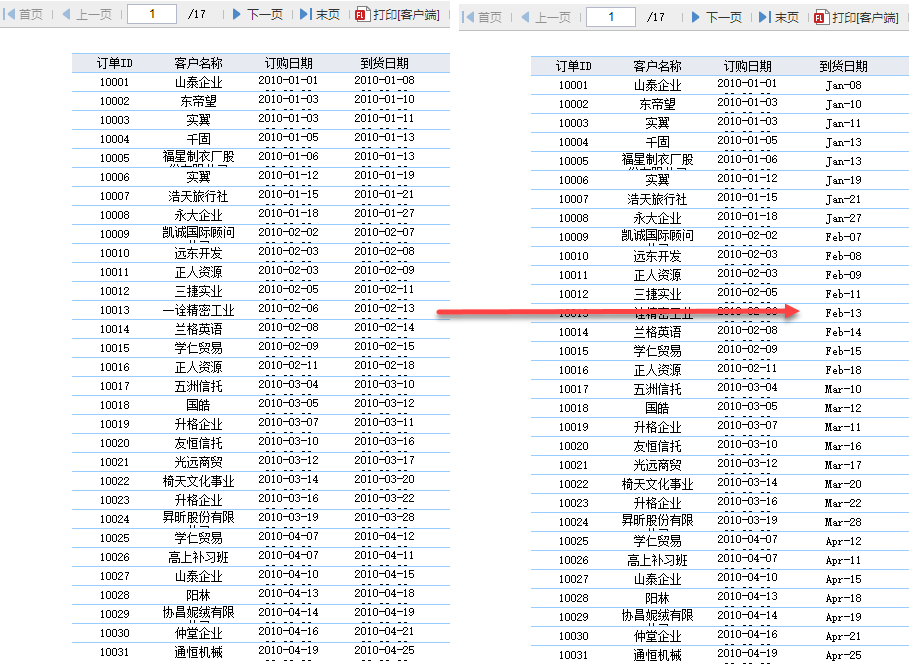This screenshot has width=909, height=664.
Task: Click the right report's page number field
Action: click(x=611, y=17)
